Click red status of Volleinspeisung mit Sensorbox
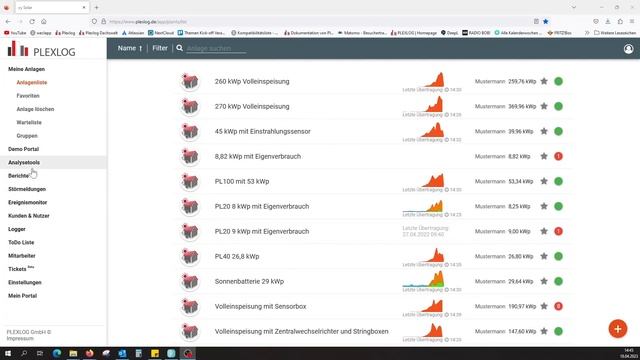This screenshot has height=360, width=640. [x=558, y=306]
